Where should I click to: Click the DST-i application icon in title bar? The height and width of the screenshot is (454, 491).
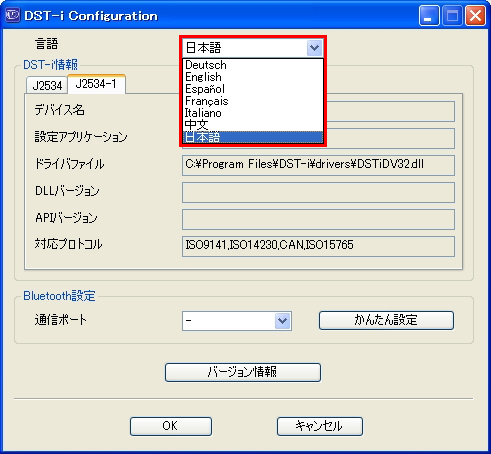coord(12,15)
